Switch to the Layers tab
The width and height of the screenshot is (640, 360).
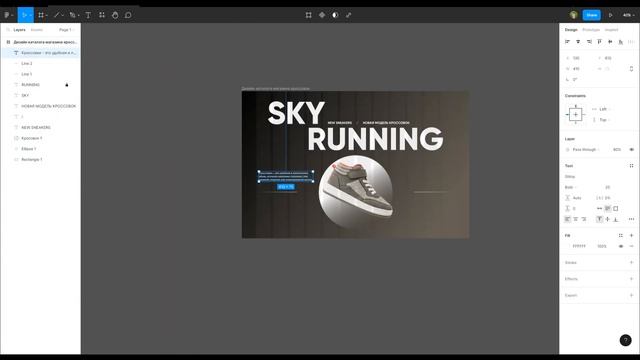[x=19, y=30]
